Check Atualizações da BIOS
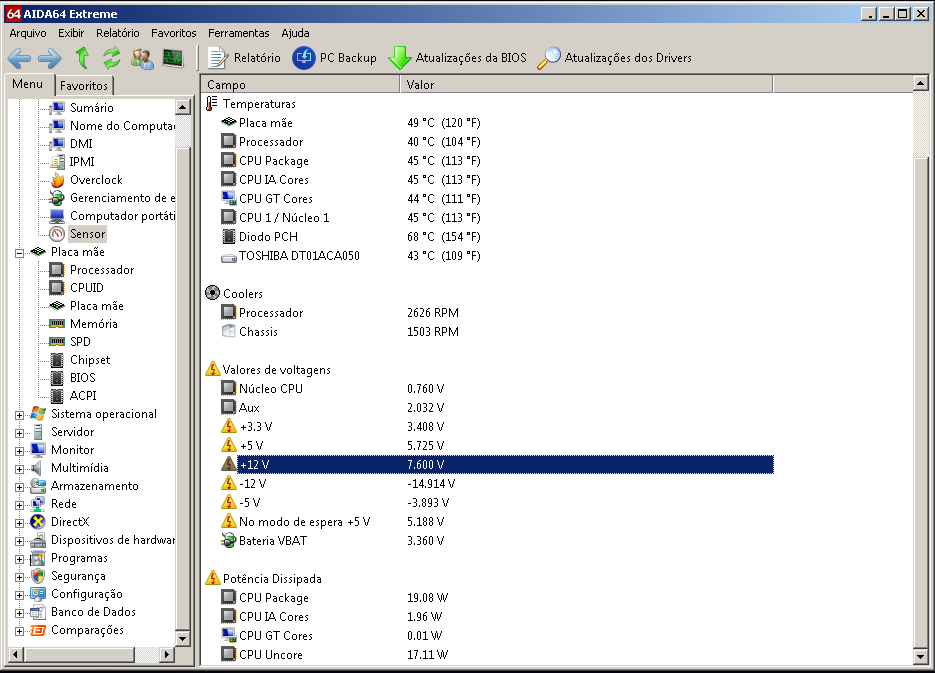The image size is (935, 673). [457, 58]
